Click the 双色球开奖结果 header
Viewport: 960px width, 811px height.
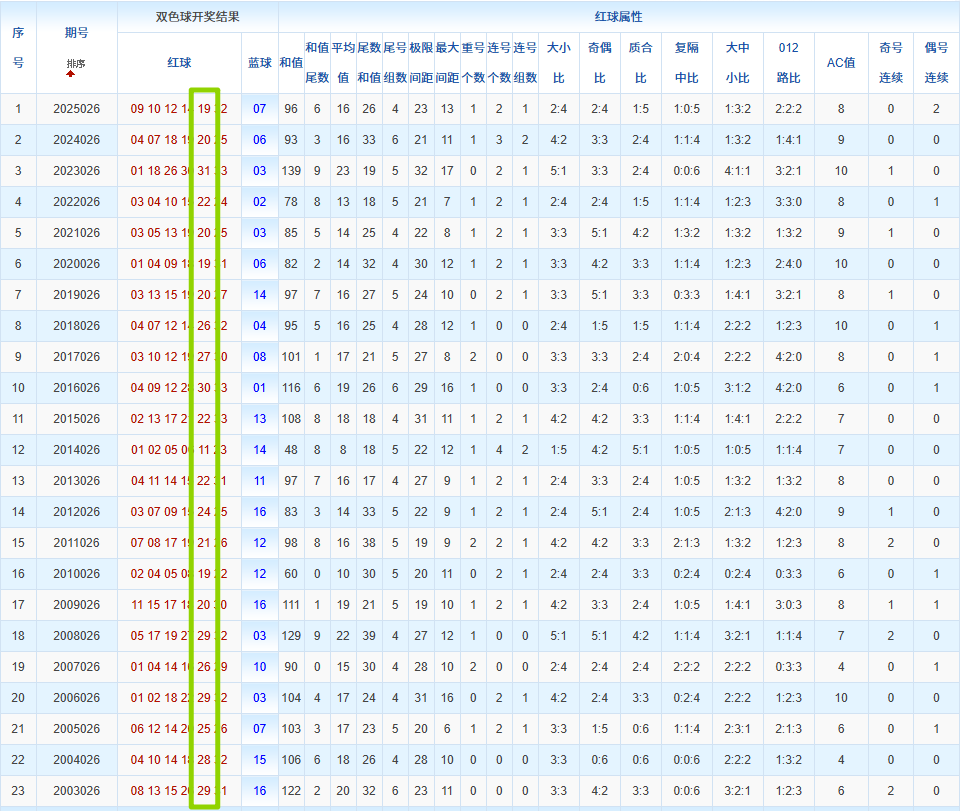pyautogui.click(x=197, y=17)
